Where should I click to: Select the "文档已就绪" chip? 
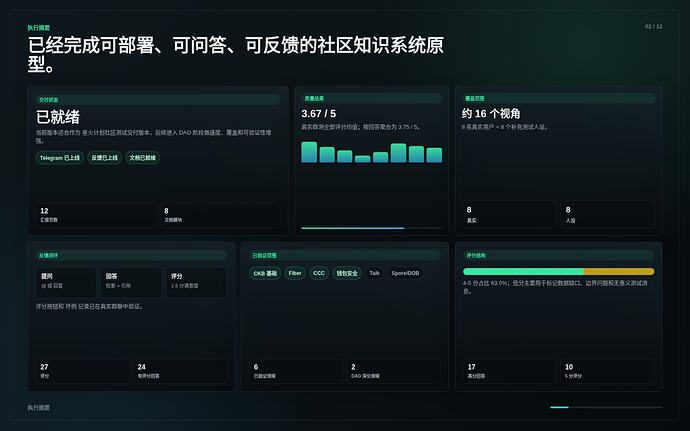142,158
